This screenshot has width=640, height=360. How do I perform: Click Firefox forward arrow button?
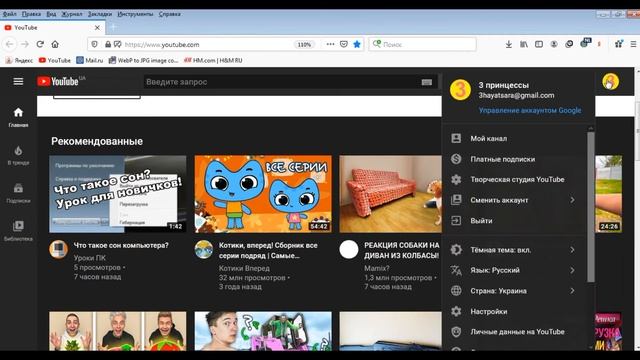click(x=25, y=44)
